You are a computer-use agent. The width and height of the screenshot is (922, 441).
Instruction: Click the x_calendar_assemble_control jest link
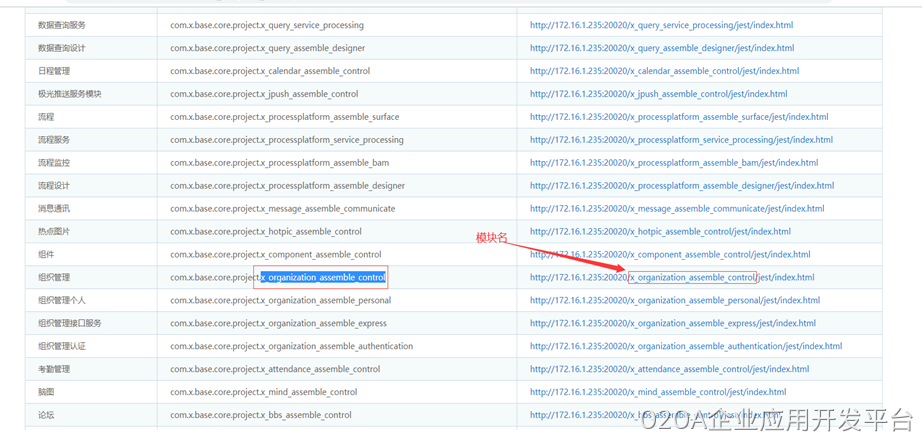click(x=664, y=71)
